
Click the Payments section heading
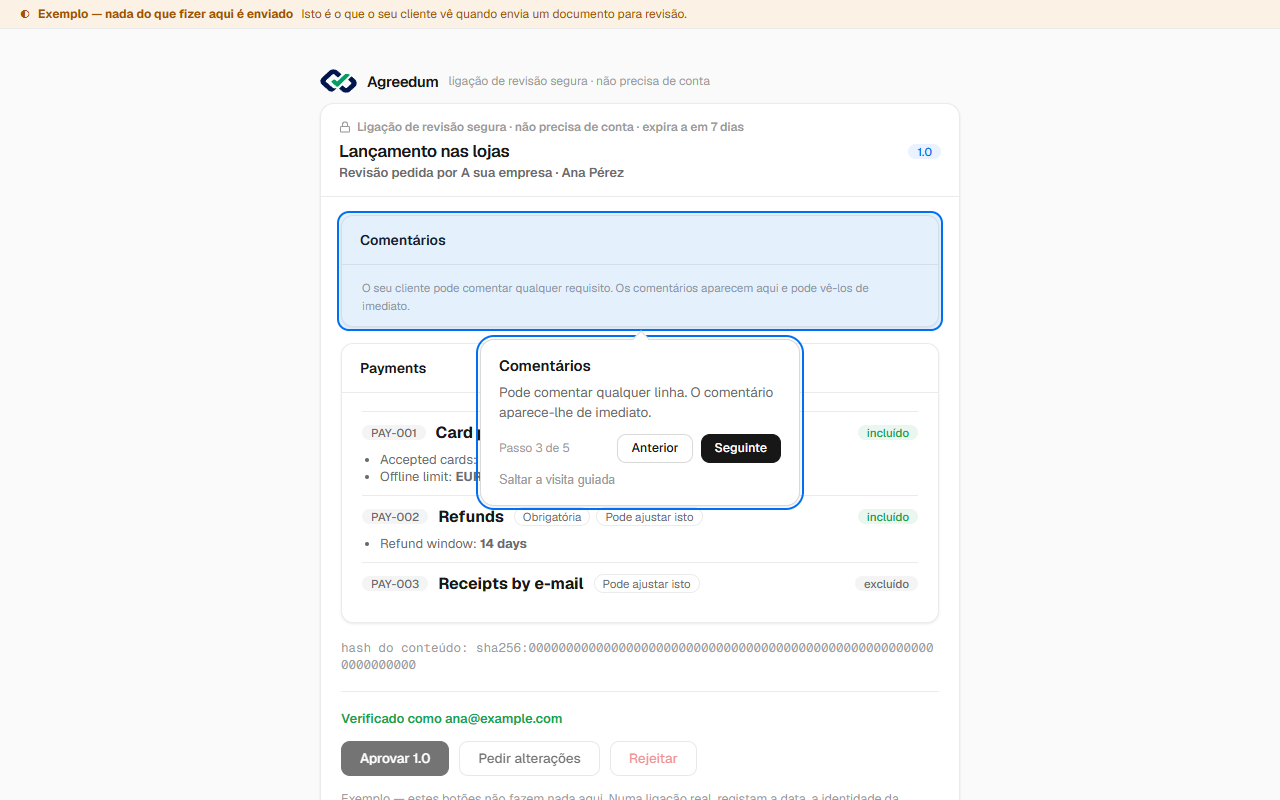click(x=393, y=368)
